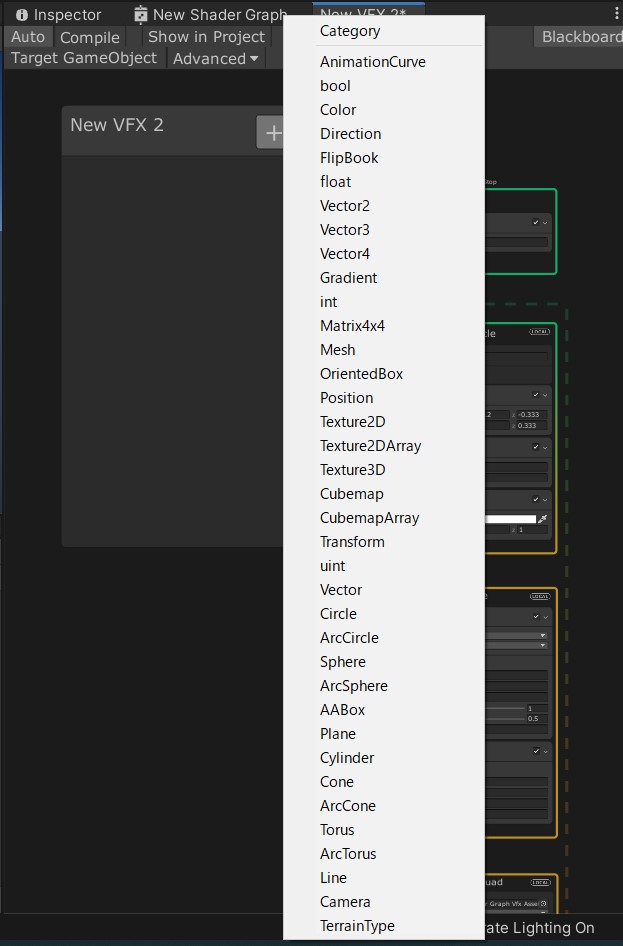Click the New VFX 2 blackboard title

pos(117,125)
